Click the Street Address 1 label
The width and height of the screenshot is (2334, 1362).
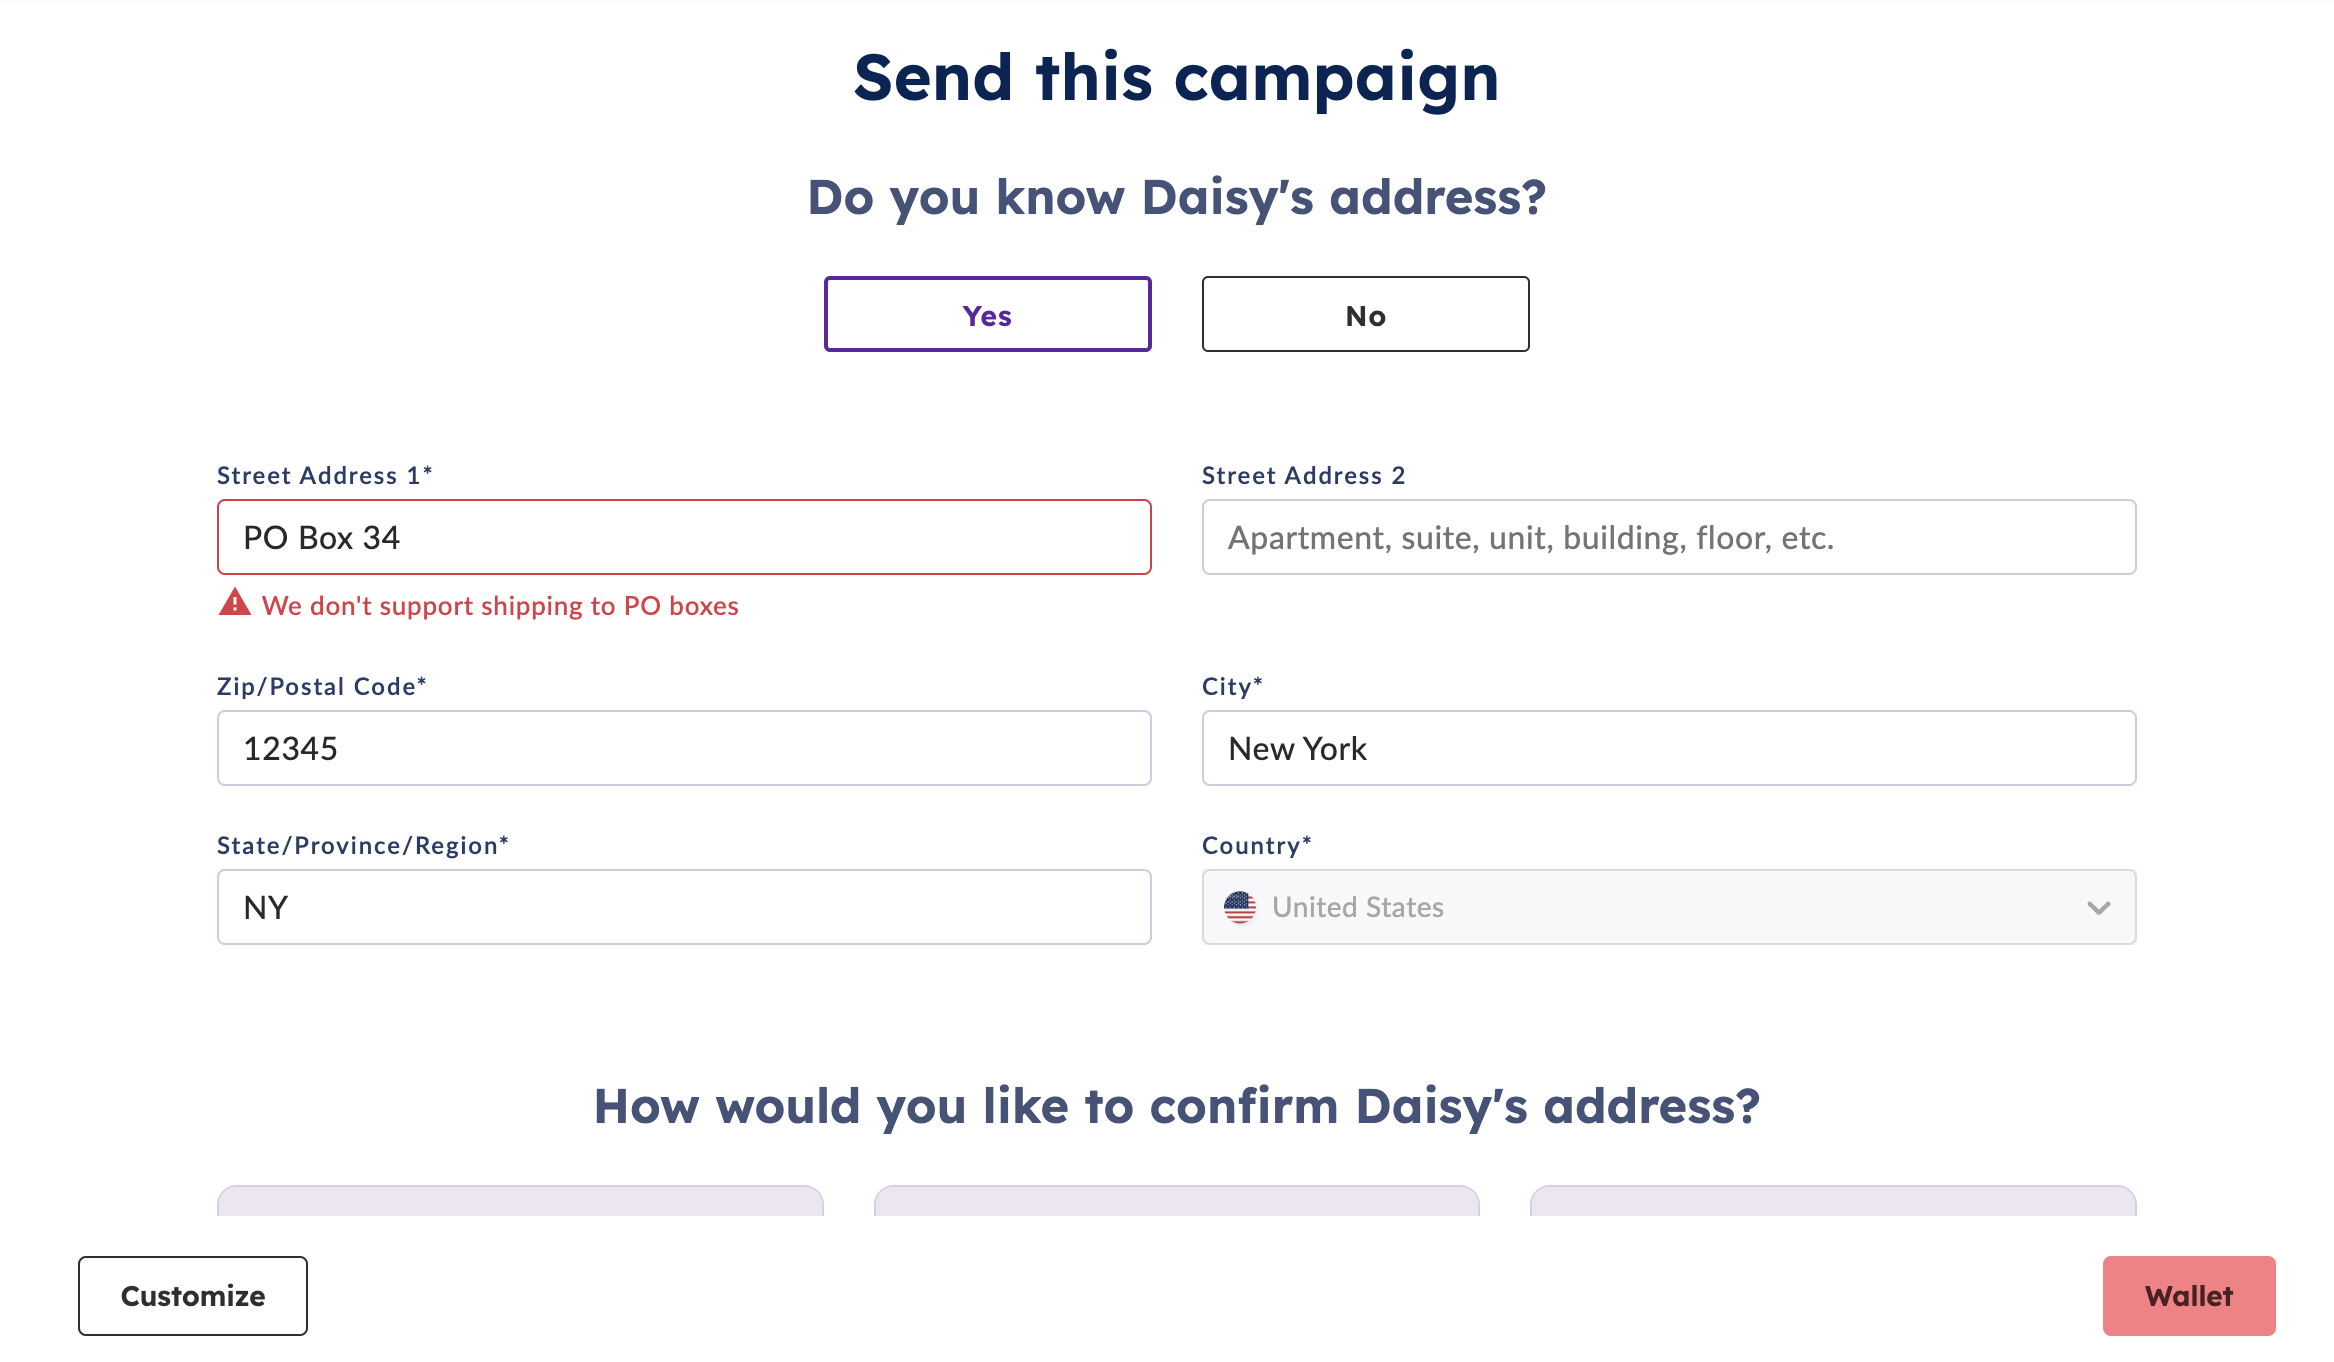click(x=325, y=475)
